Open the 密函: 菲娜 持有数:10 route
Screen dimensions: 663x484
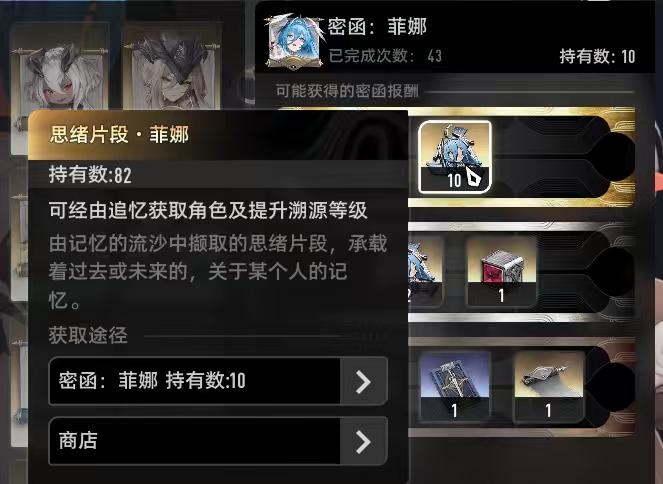[218, 381]
